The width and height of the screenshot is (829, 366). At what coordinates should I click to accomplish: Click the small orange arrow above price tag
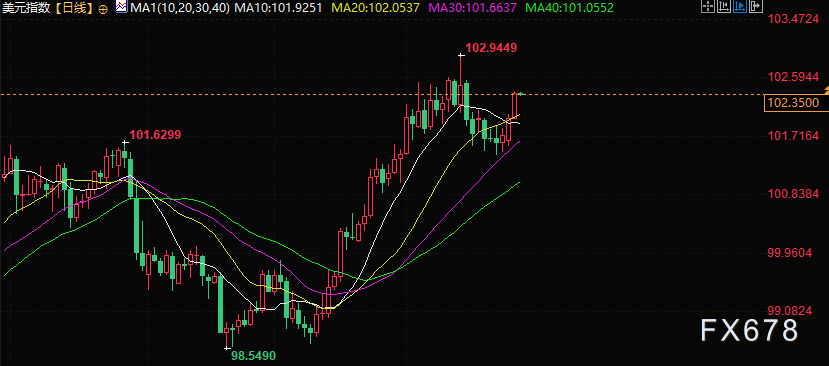826,89
